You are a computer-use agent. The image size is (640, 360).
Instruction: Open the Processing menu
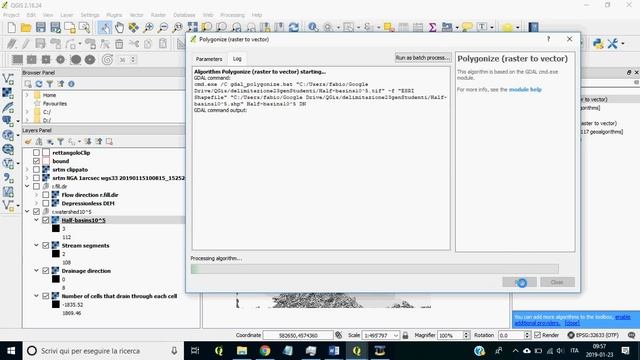[232, 15]
